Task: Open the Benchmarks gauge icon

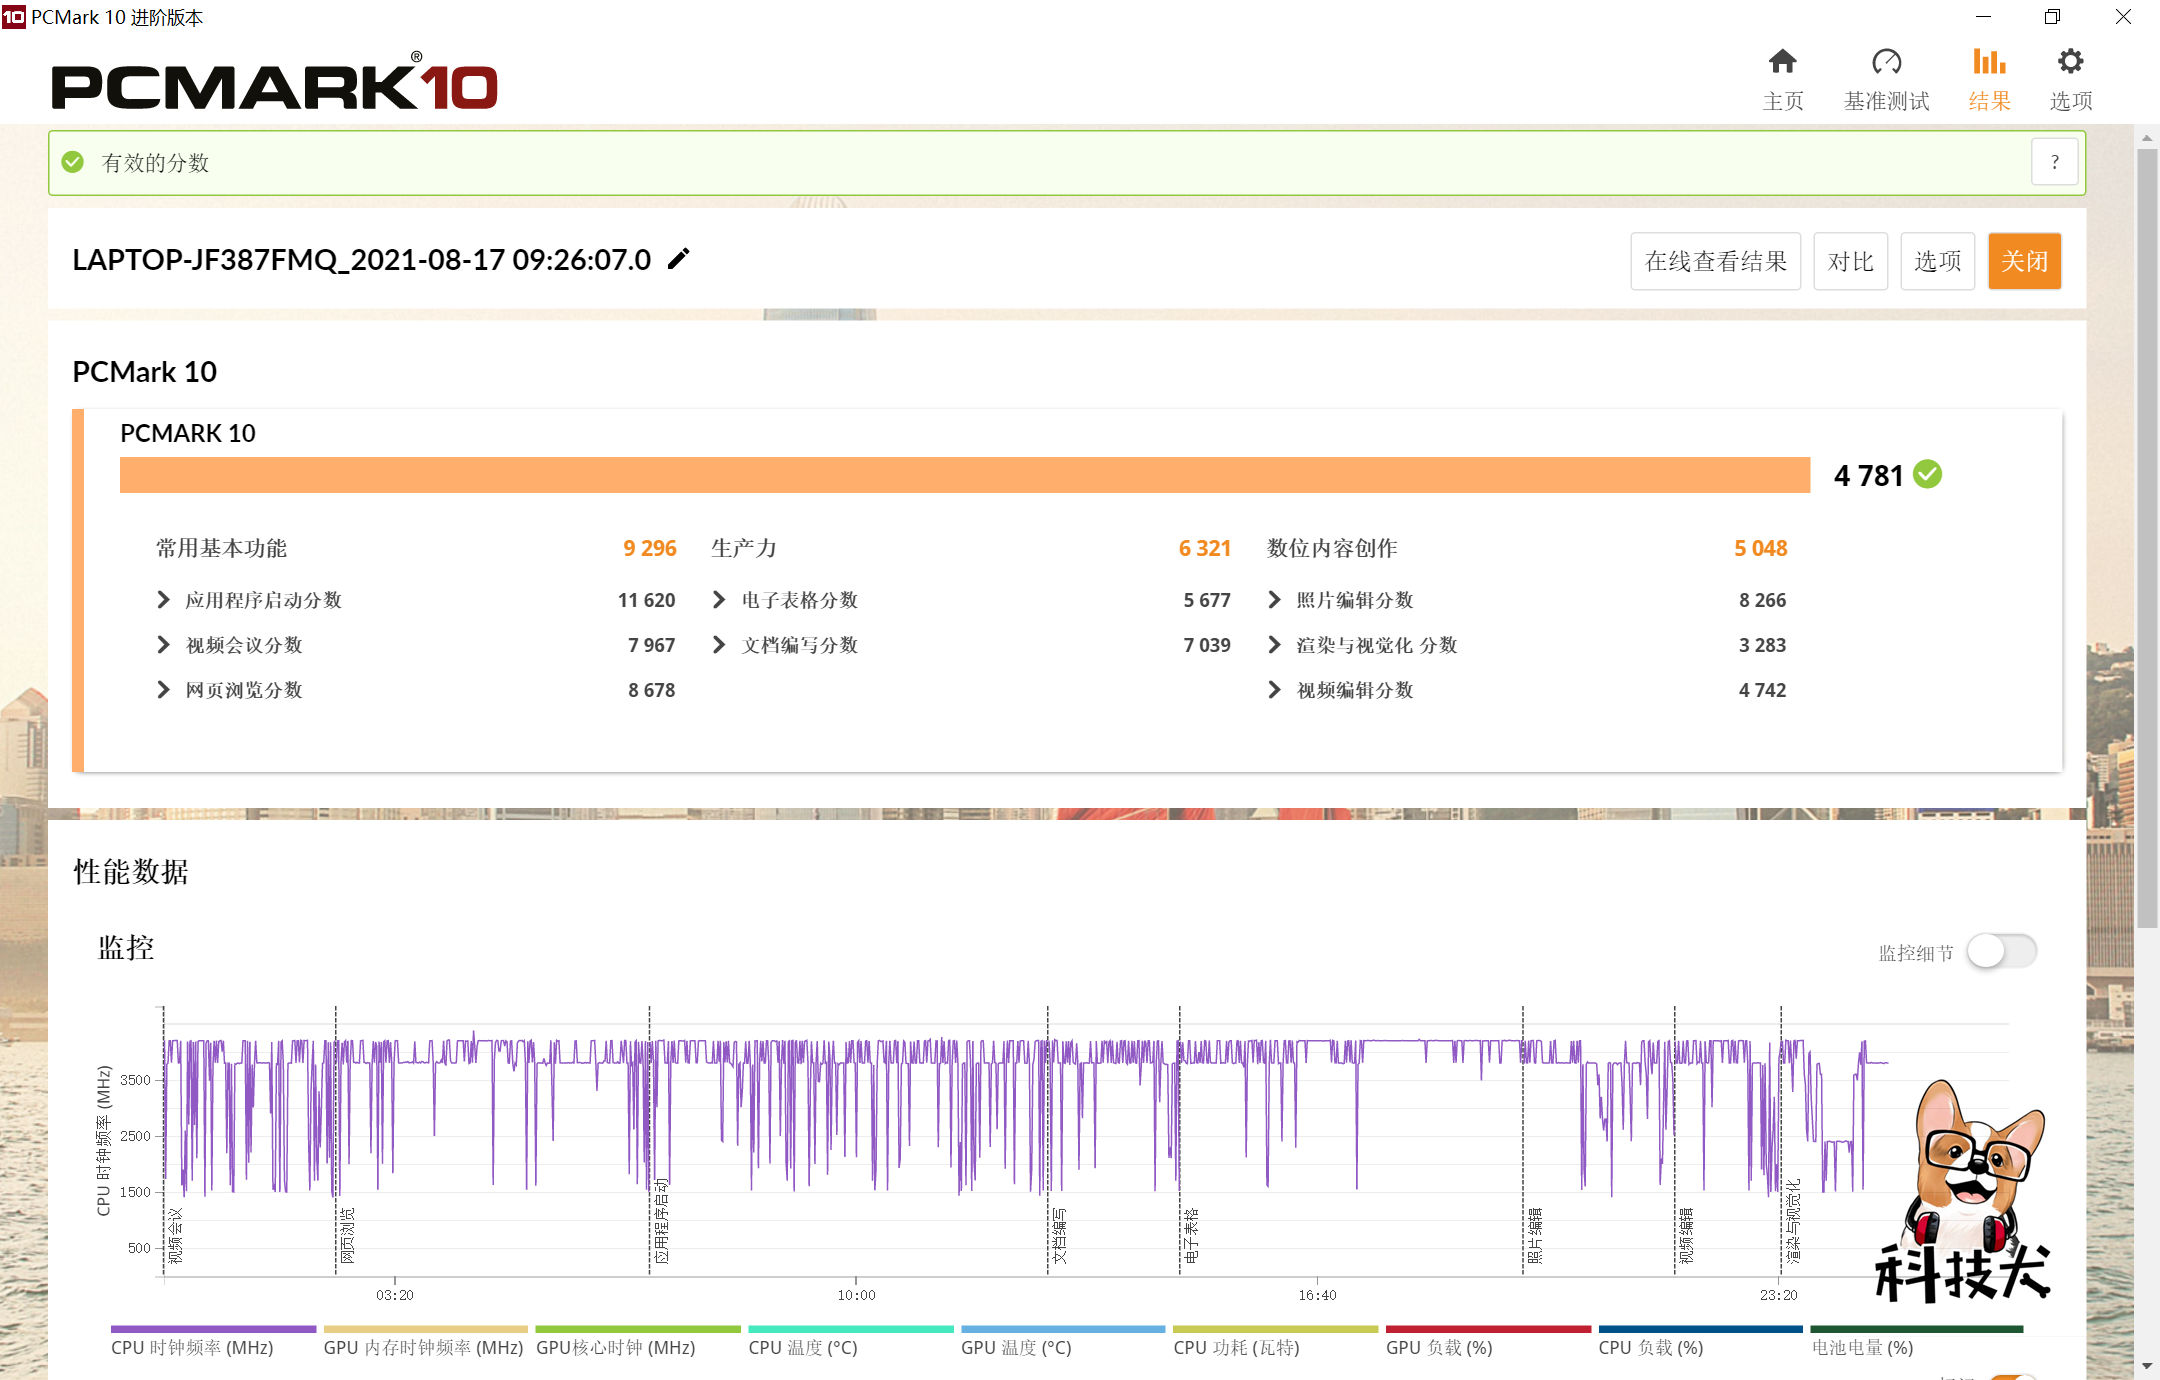Action: [1886, 63]
